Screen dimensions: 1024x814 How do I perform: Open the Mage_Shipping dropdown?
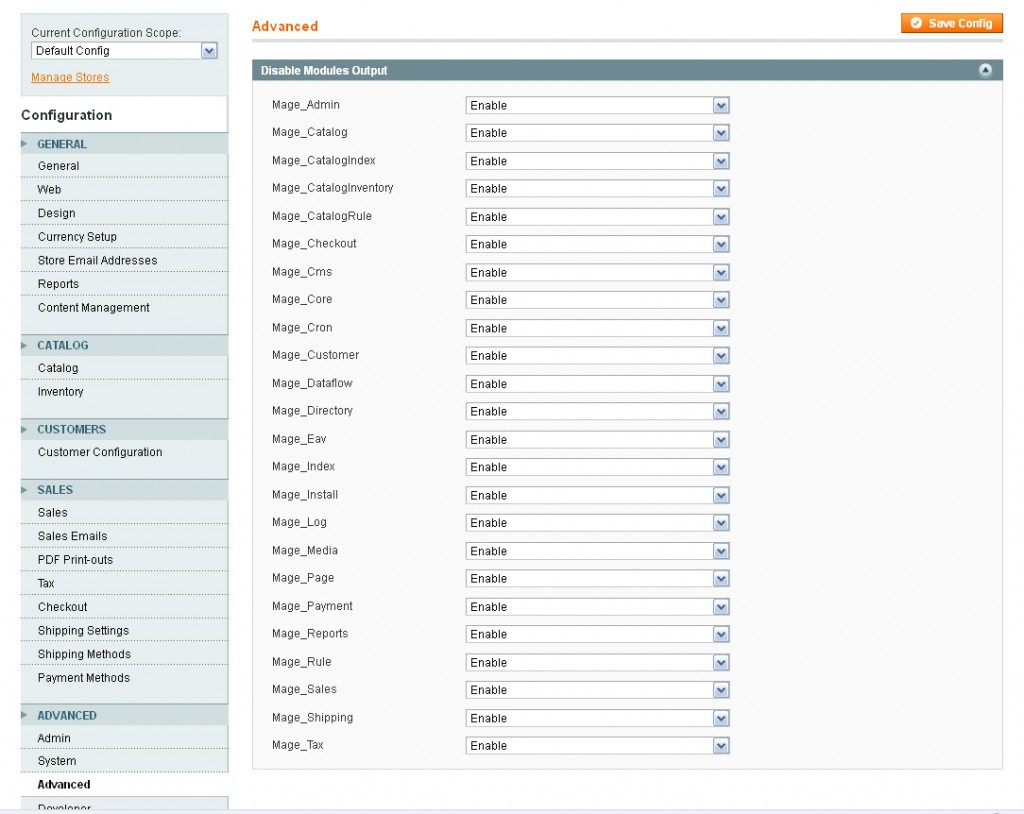[597, 718]
